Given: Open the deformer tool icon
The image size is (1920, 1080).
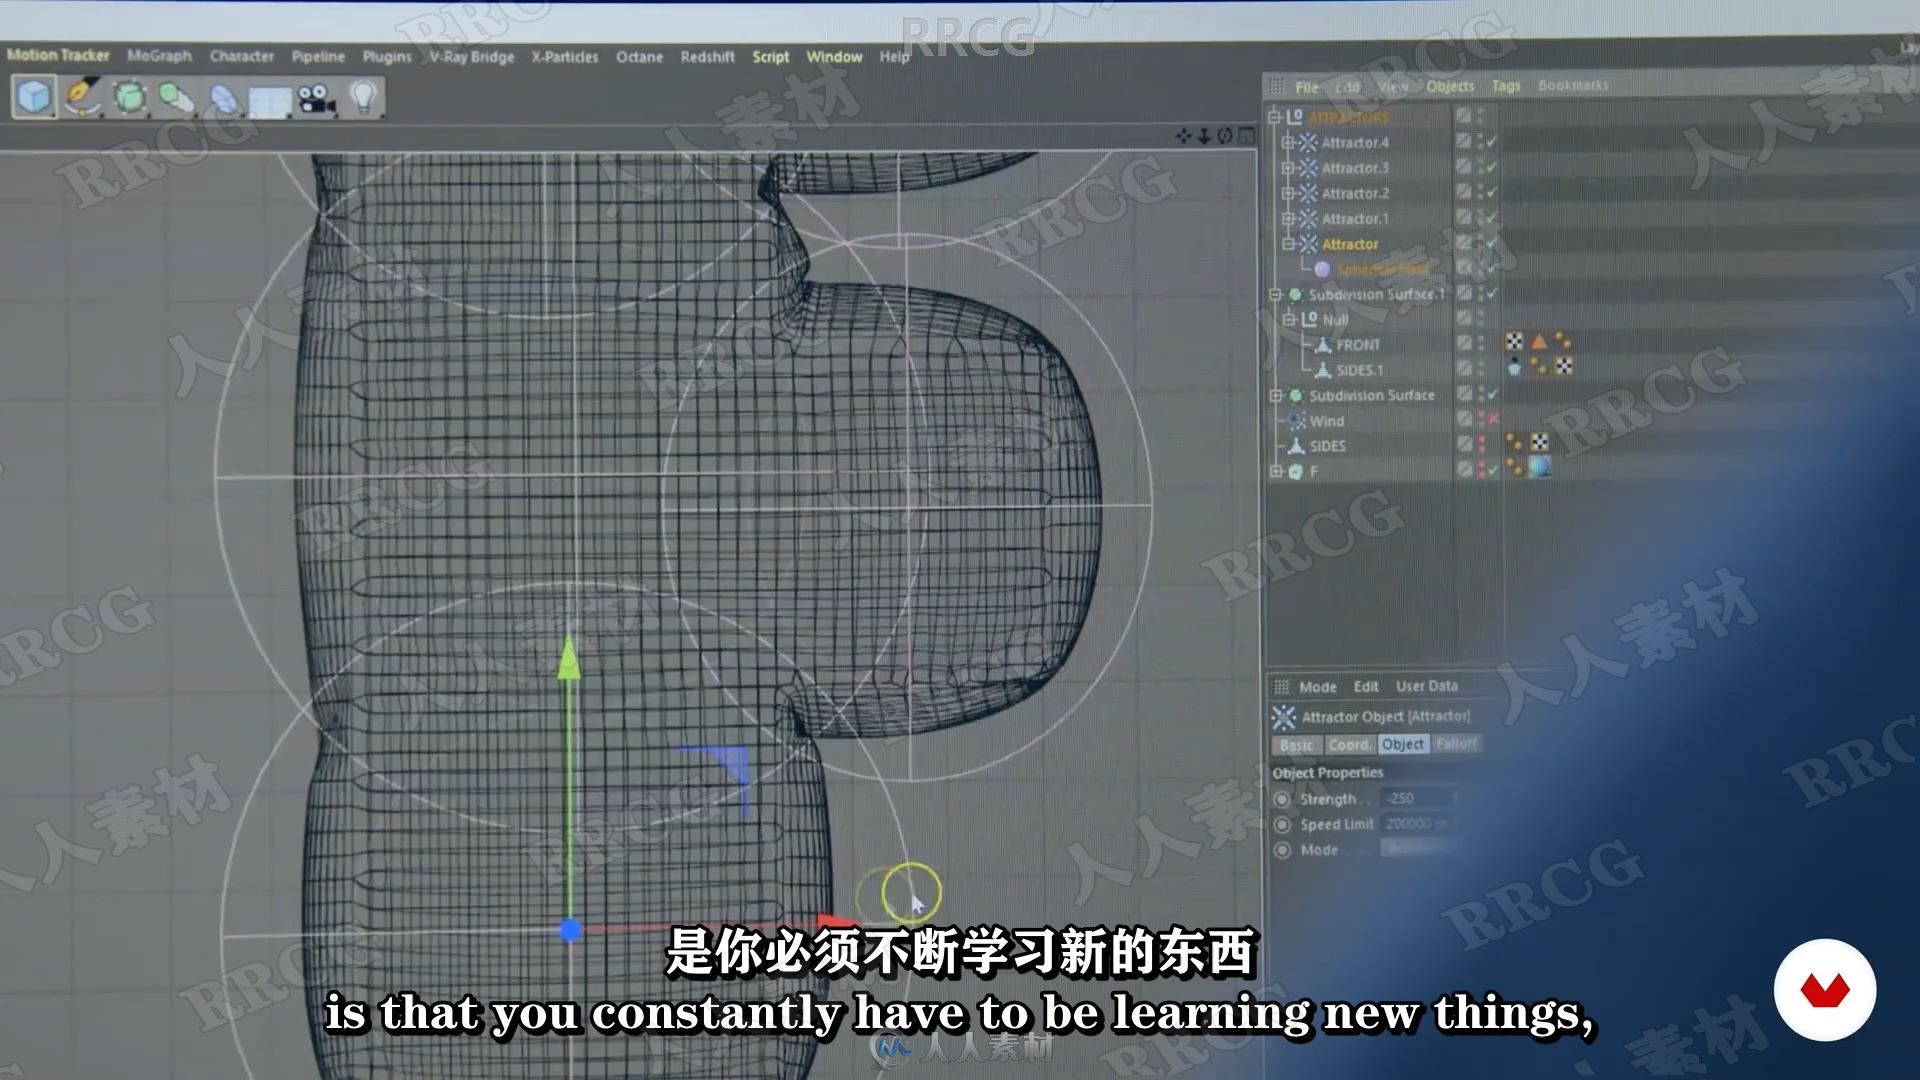Looking at the screenshot, I should coord(224,99).
